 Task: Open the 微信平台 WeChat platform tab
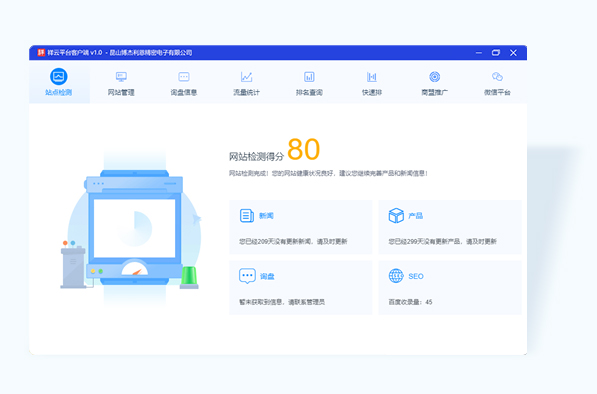[x=497, y=84]
